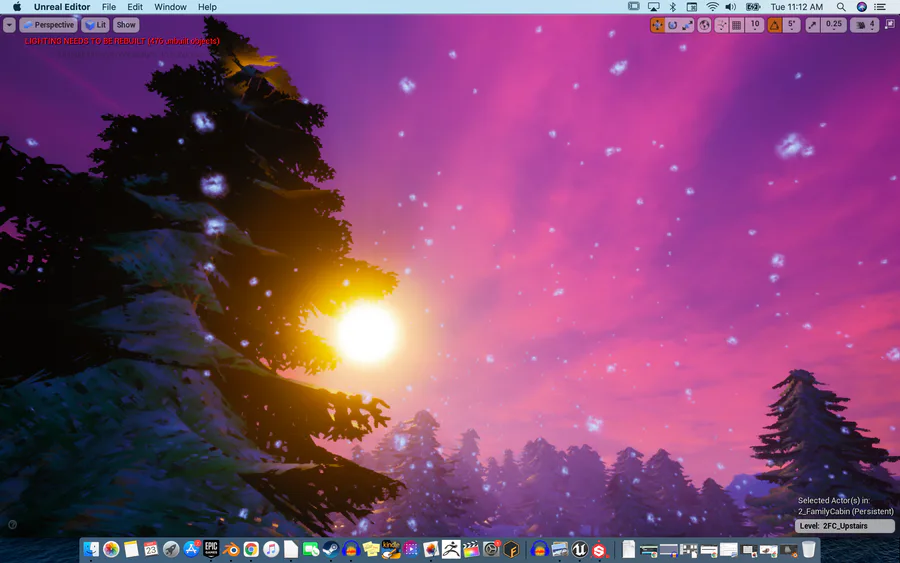
Task: Toggle scale snapping arrow button
Action: pyautogui.click(x=812, y=25)
